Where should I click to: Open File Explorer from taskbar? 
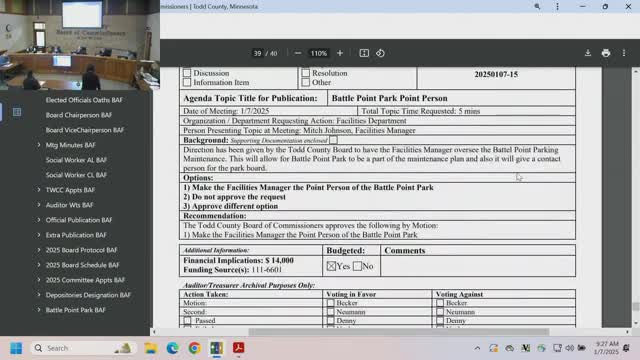(x=151, y=348)
